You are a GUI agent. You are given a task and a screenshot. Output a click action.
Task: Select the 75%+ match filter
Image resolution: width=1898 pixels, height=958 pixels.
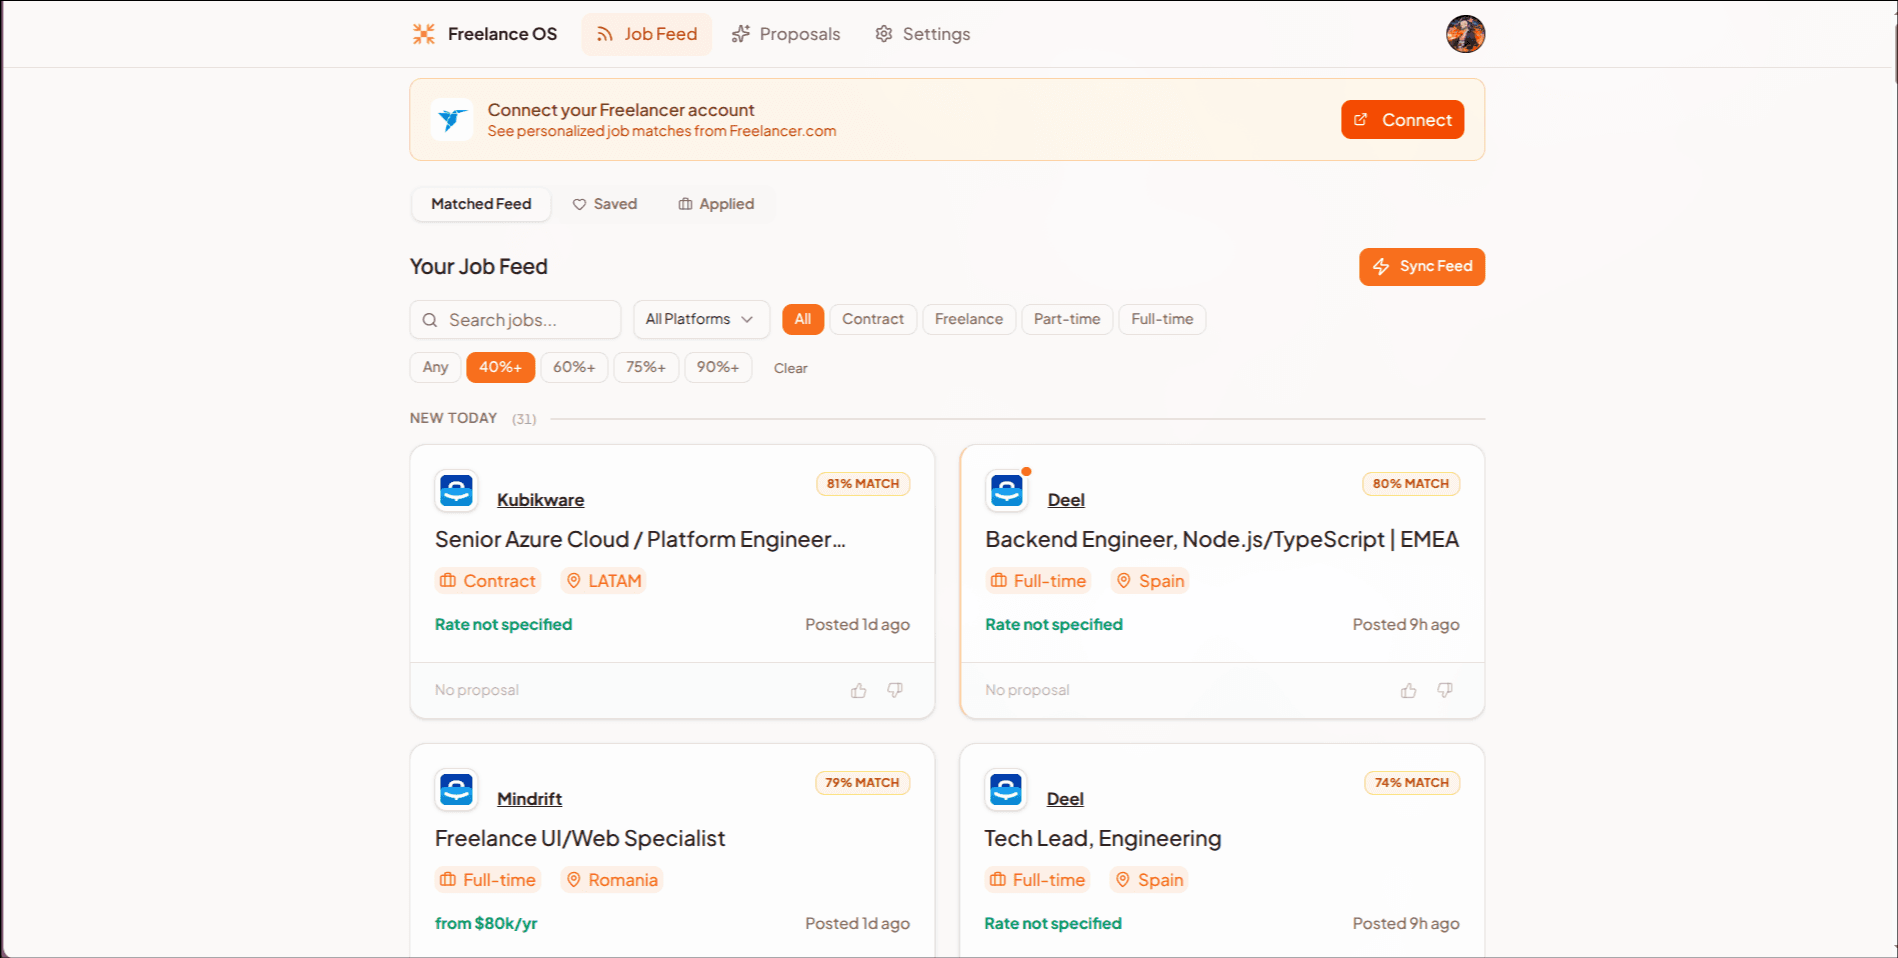(x=646, y=367)
